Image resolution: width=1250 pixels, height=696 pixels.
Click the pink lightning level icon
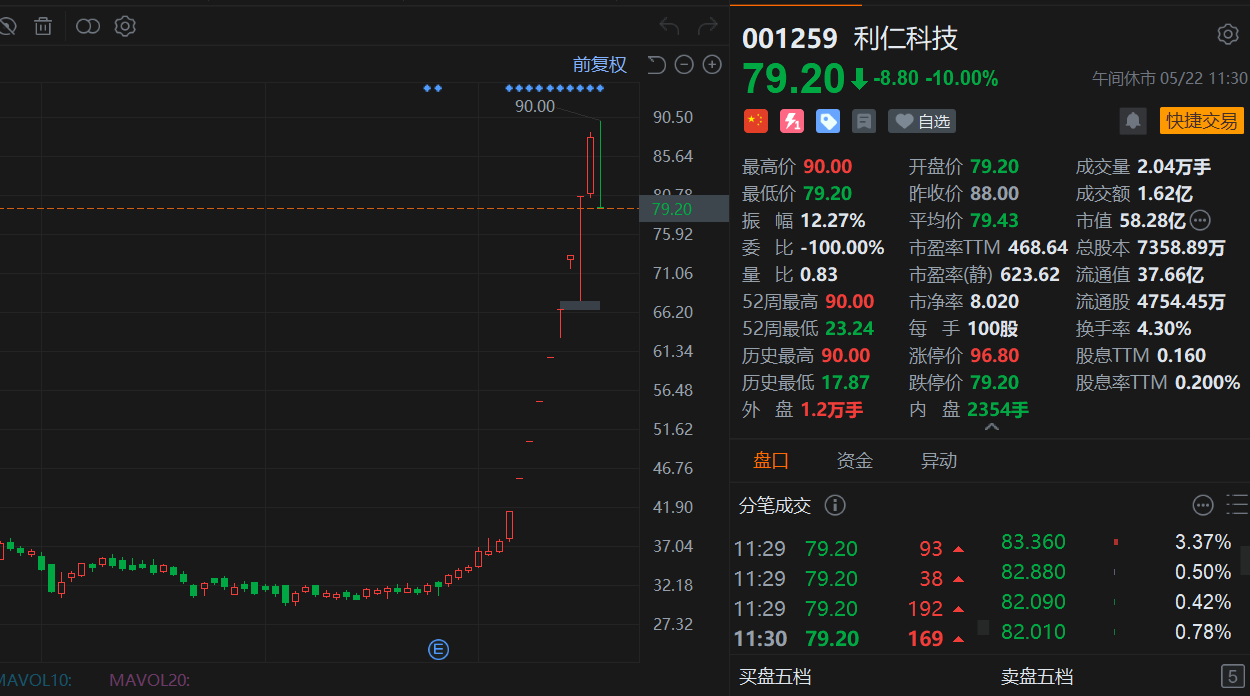(792, 121)
